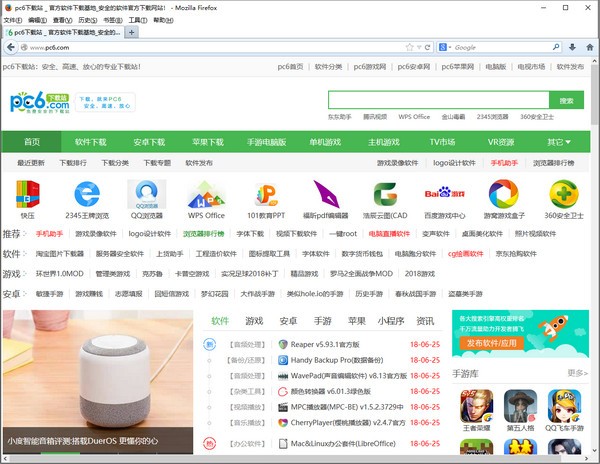Click the site search input box
Viewport: 600px width, 464px height.
(x=438, y=100)
